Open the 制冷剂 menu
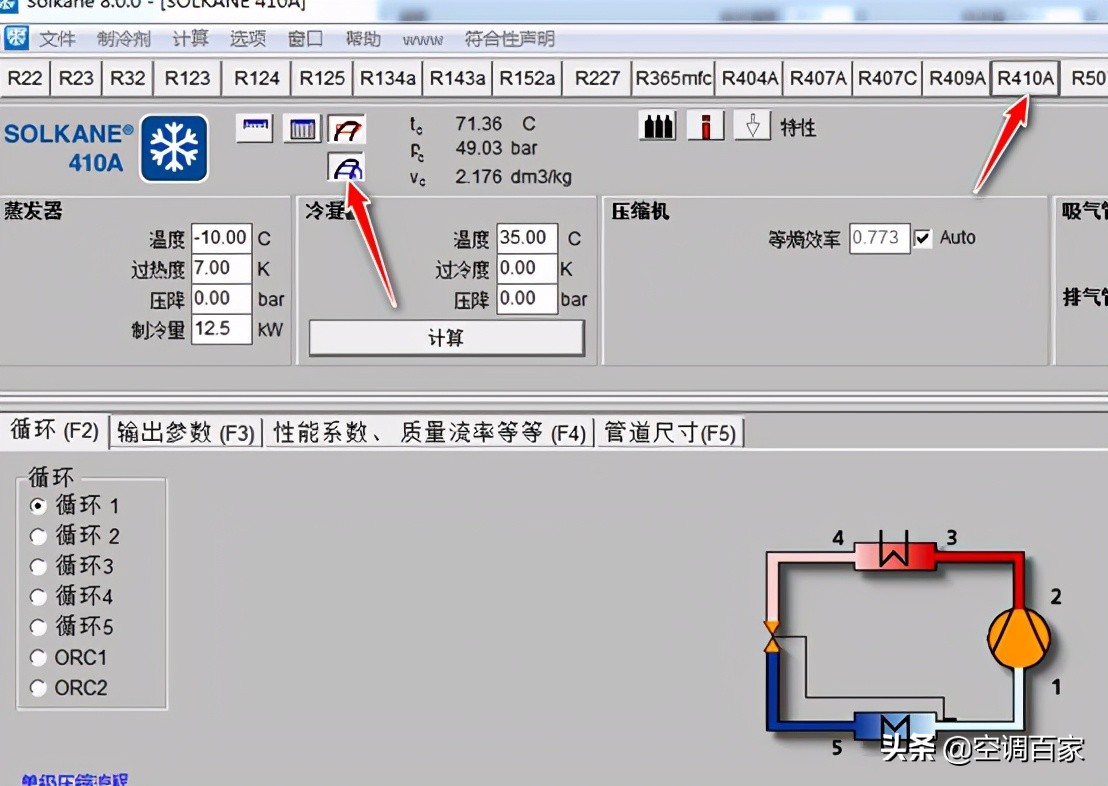Viewport: 1108px width, 786px height. (124, 39)
